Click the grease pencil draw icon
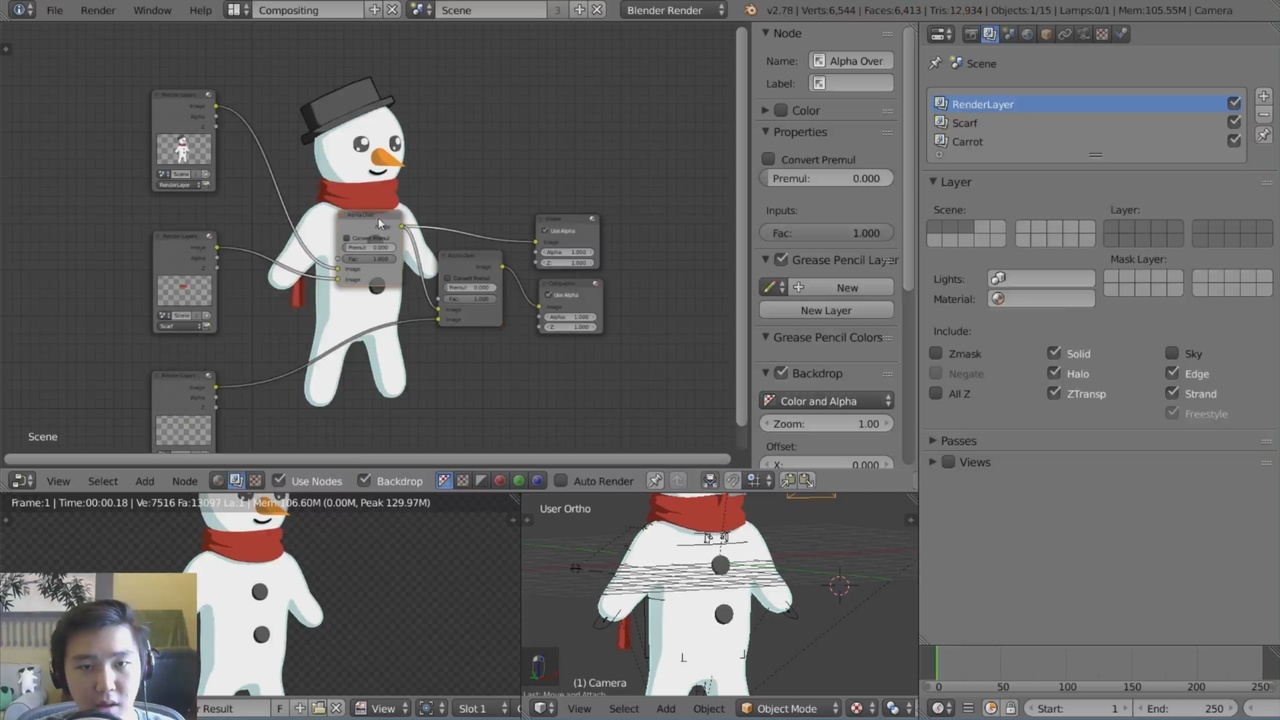The height and width of the screenshot is (720, 1280). point(771,287)
